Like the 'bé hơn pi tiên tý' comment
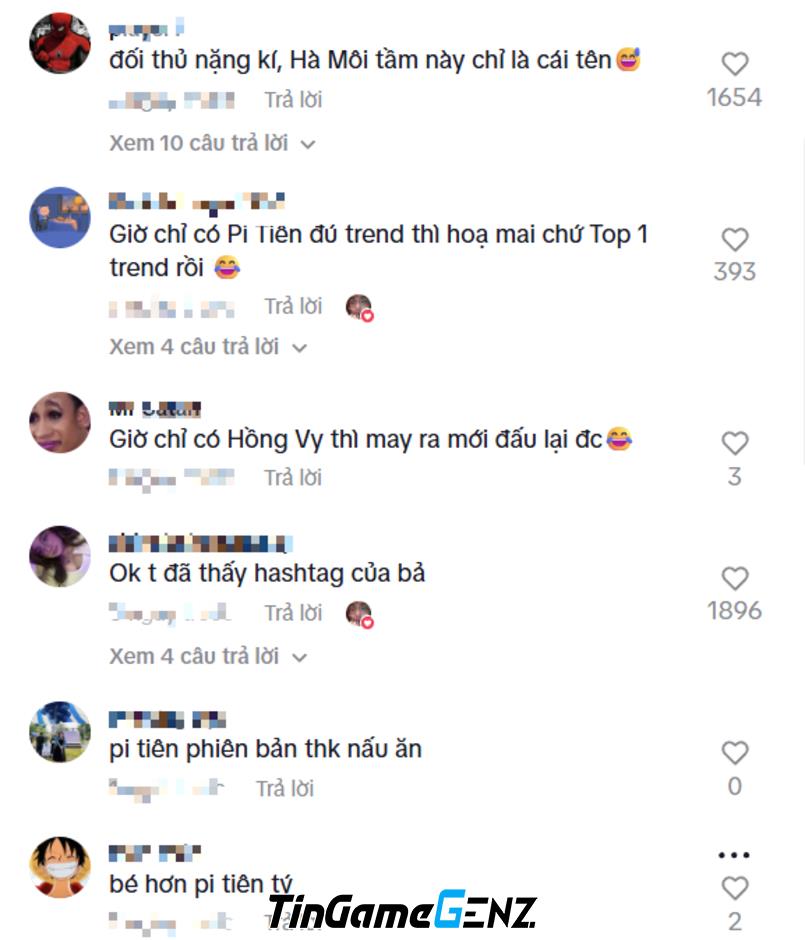 [x=734, y=888]
